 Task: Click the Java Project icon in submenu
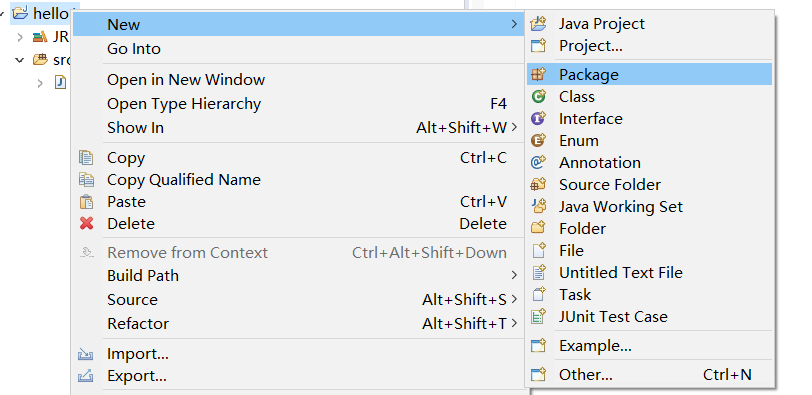coord(539,24)
